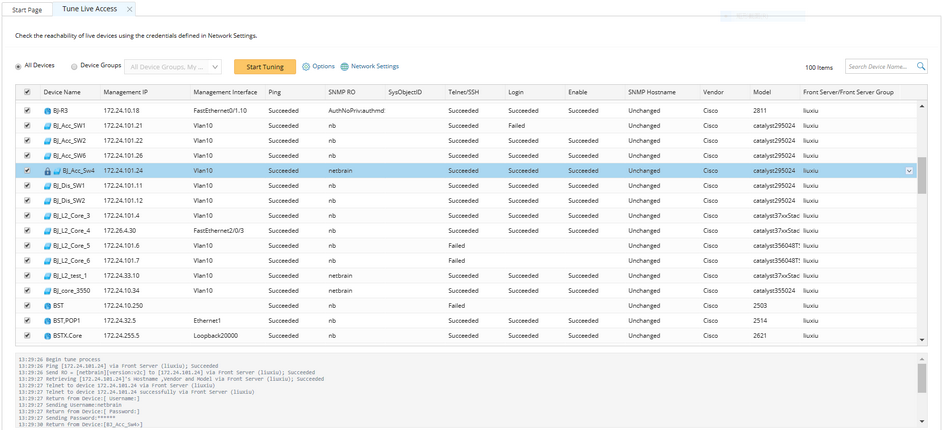Click the BST.POP1 router device icon
This screenshot has height=430, width=943.
(x=47, y=321)
